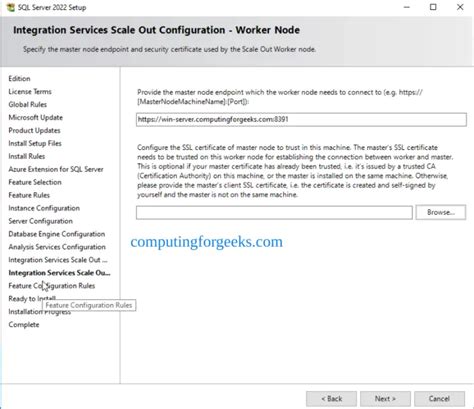
Task: Select Azure Extension for SQL Server step
Action: (x=56, y=169)
